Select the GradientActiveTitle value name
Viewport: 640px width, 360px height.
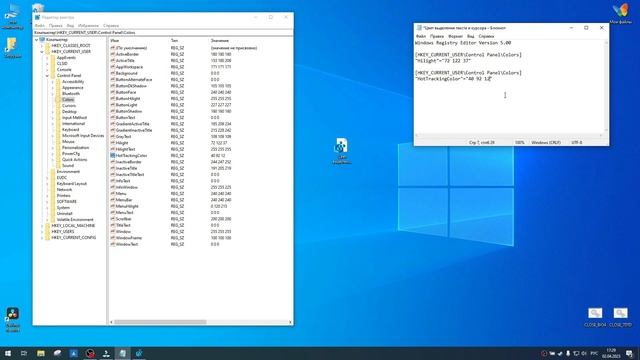[x=133, y=124]
